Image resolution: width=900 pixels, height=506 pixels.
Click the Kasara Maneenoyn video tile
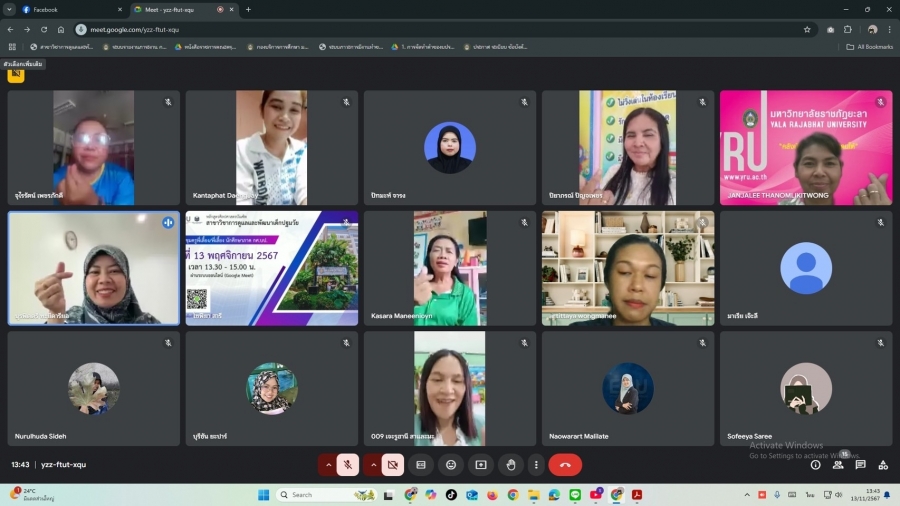(x=449, y=268)
